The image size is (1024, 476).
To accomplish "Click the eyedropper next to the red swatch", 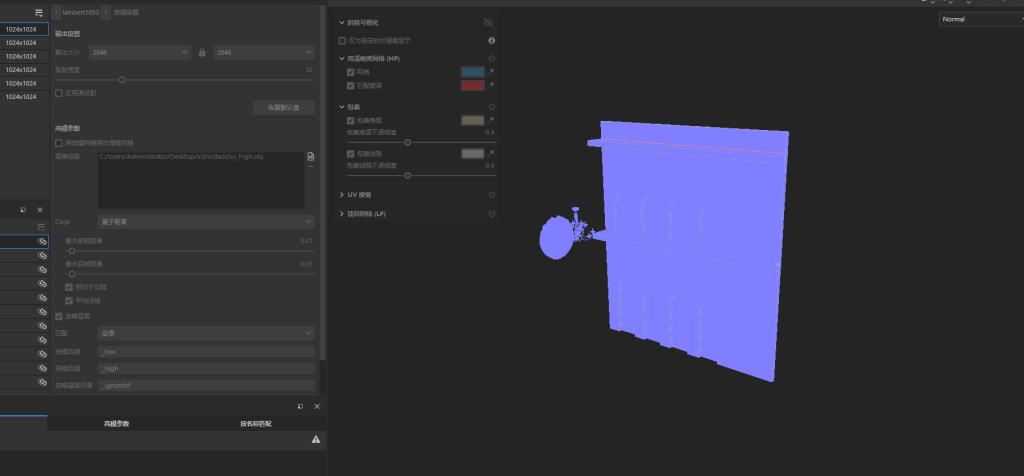I will click(491, 86).
